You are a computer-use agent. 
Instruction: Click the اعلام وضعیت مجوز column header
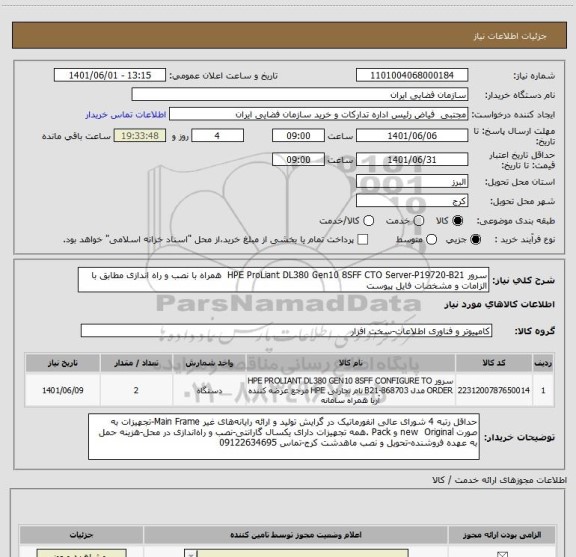(x=296, y=535)
